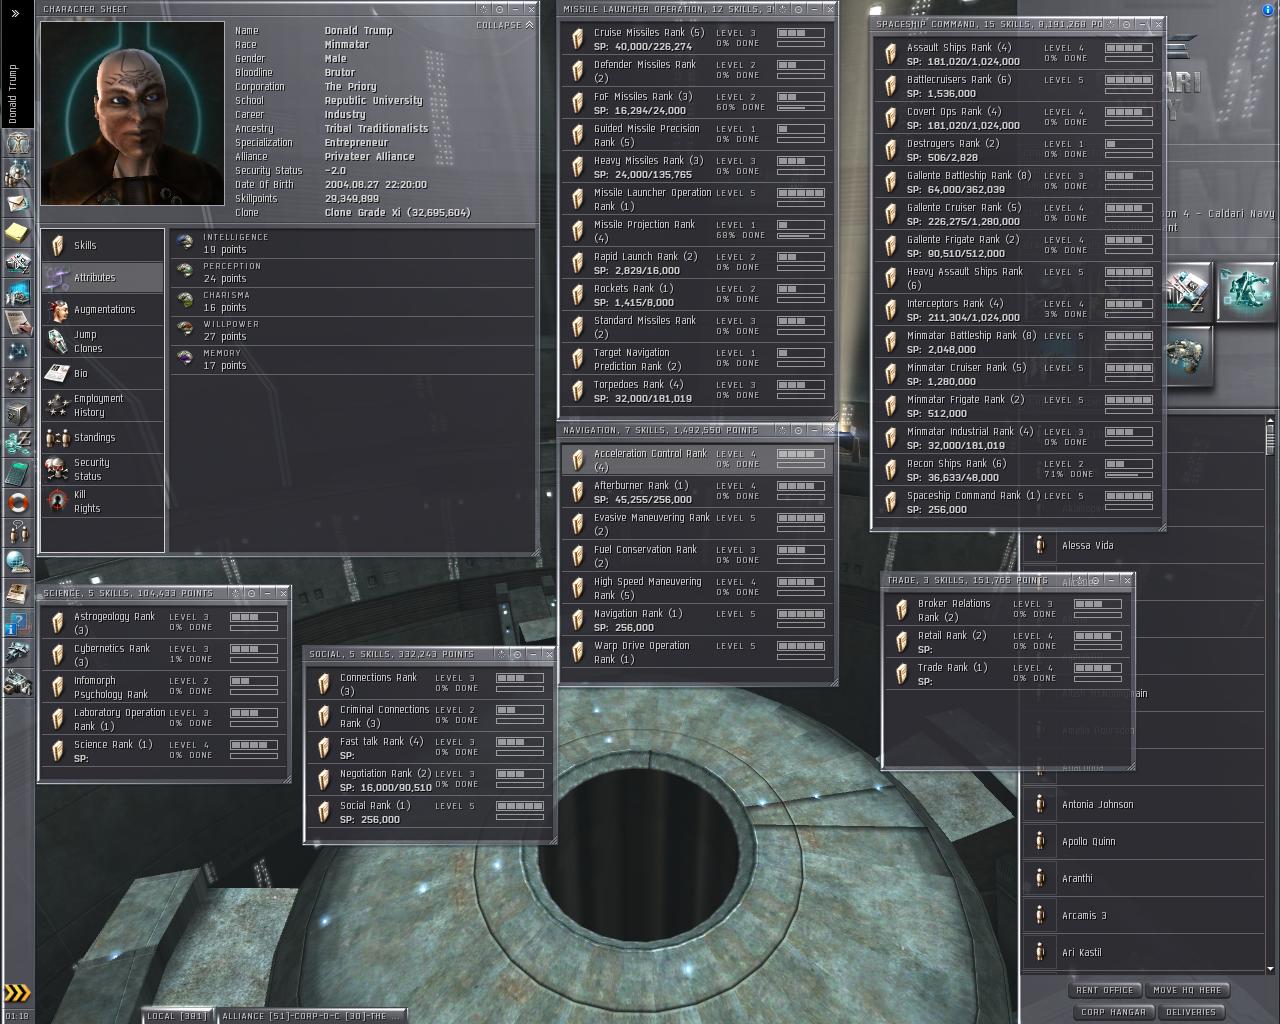Viewport: 1280px width, 1024px height.
Task: Select the Acceleration Control skill row
Action: pos(697,460)
